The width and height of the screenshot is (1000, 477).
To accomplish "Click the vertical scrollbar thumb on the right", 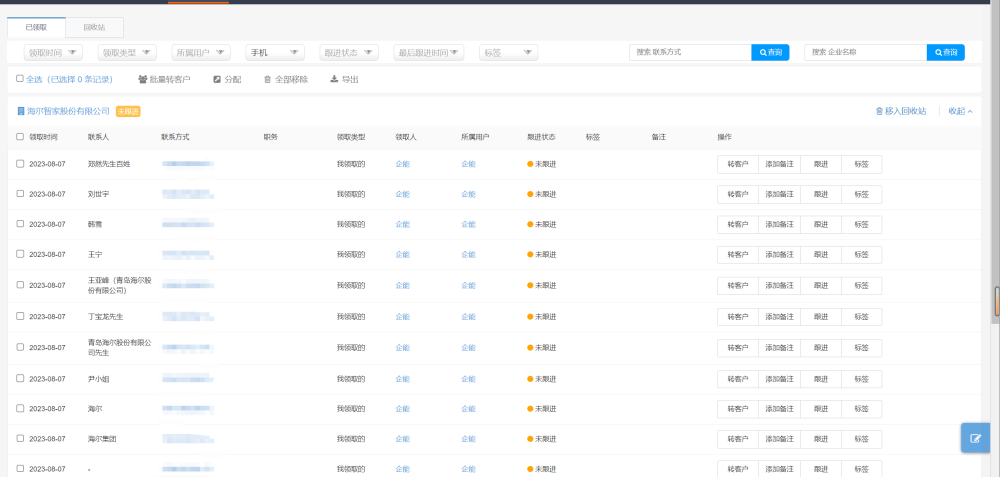I will click(996, 302).
